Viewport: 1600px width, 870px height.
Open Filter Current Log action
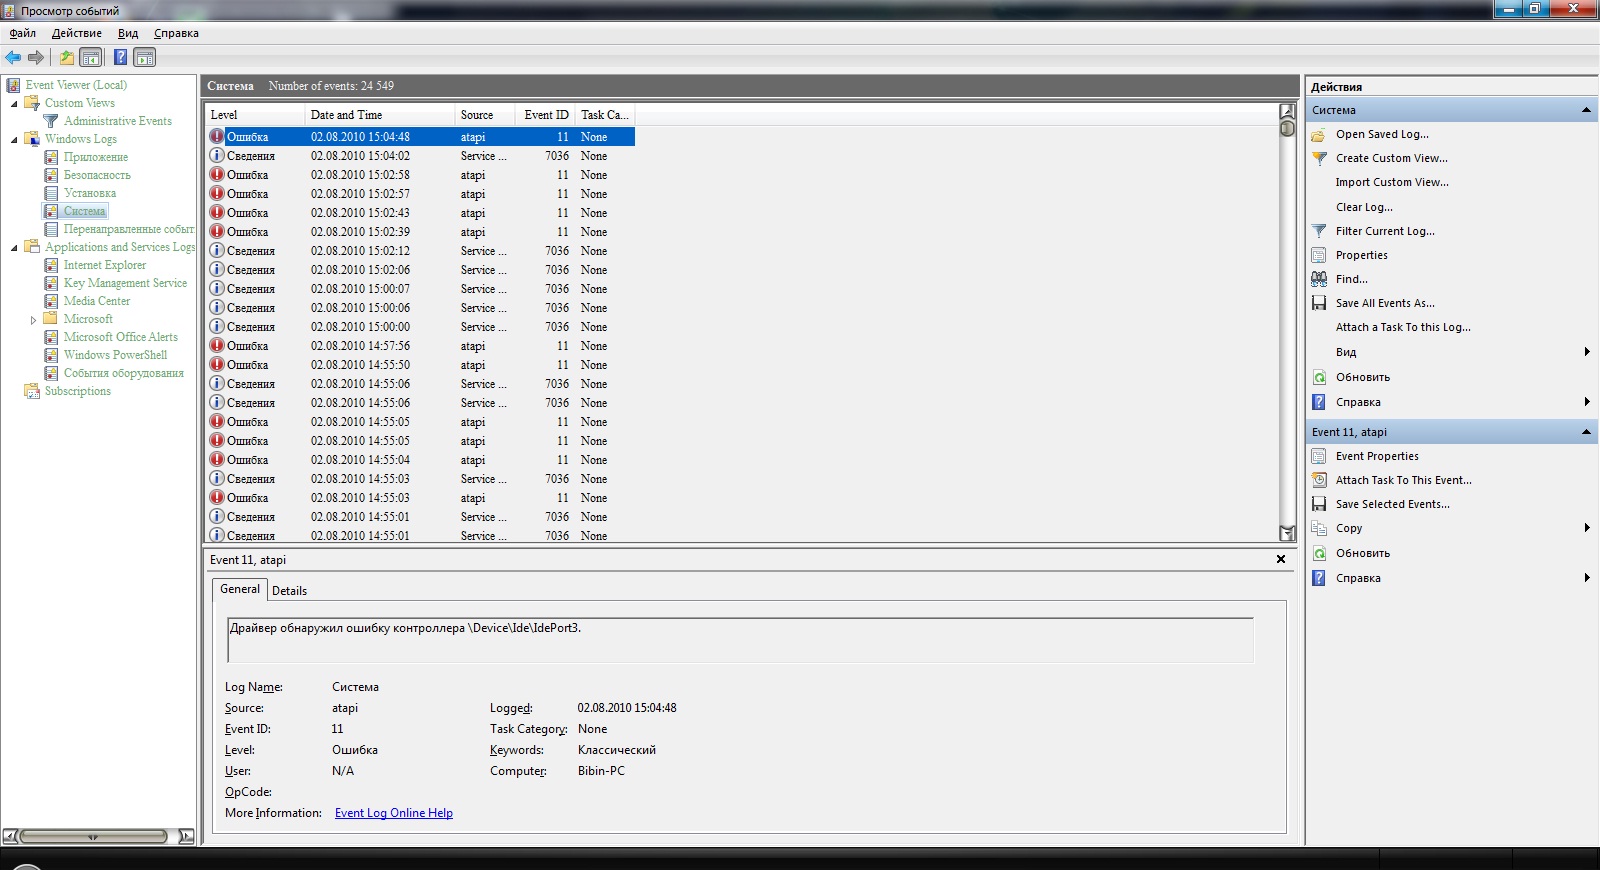coord(1385,231)
